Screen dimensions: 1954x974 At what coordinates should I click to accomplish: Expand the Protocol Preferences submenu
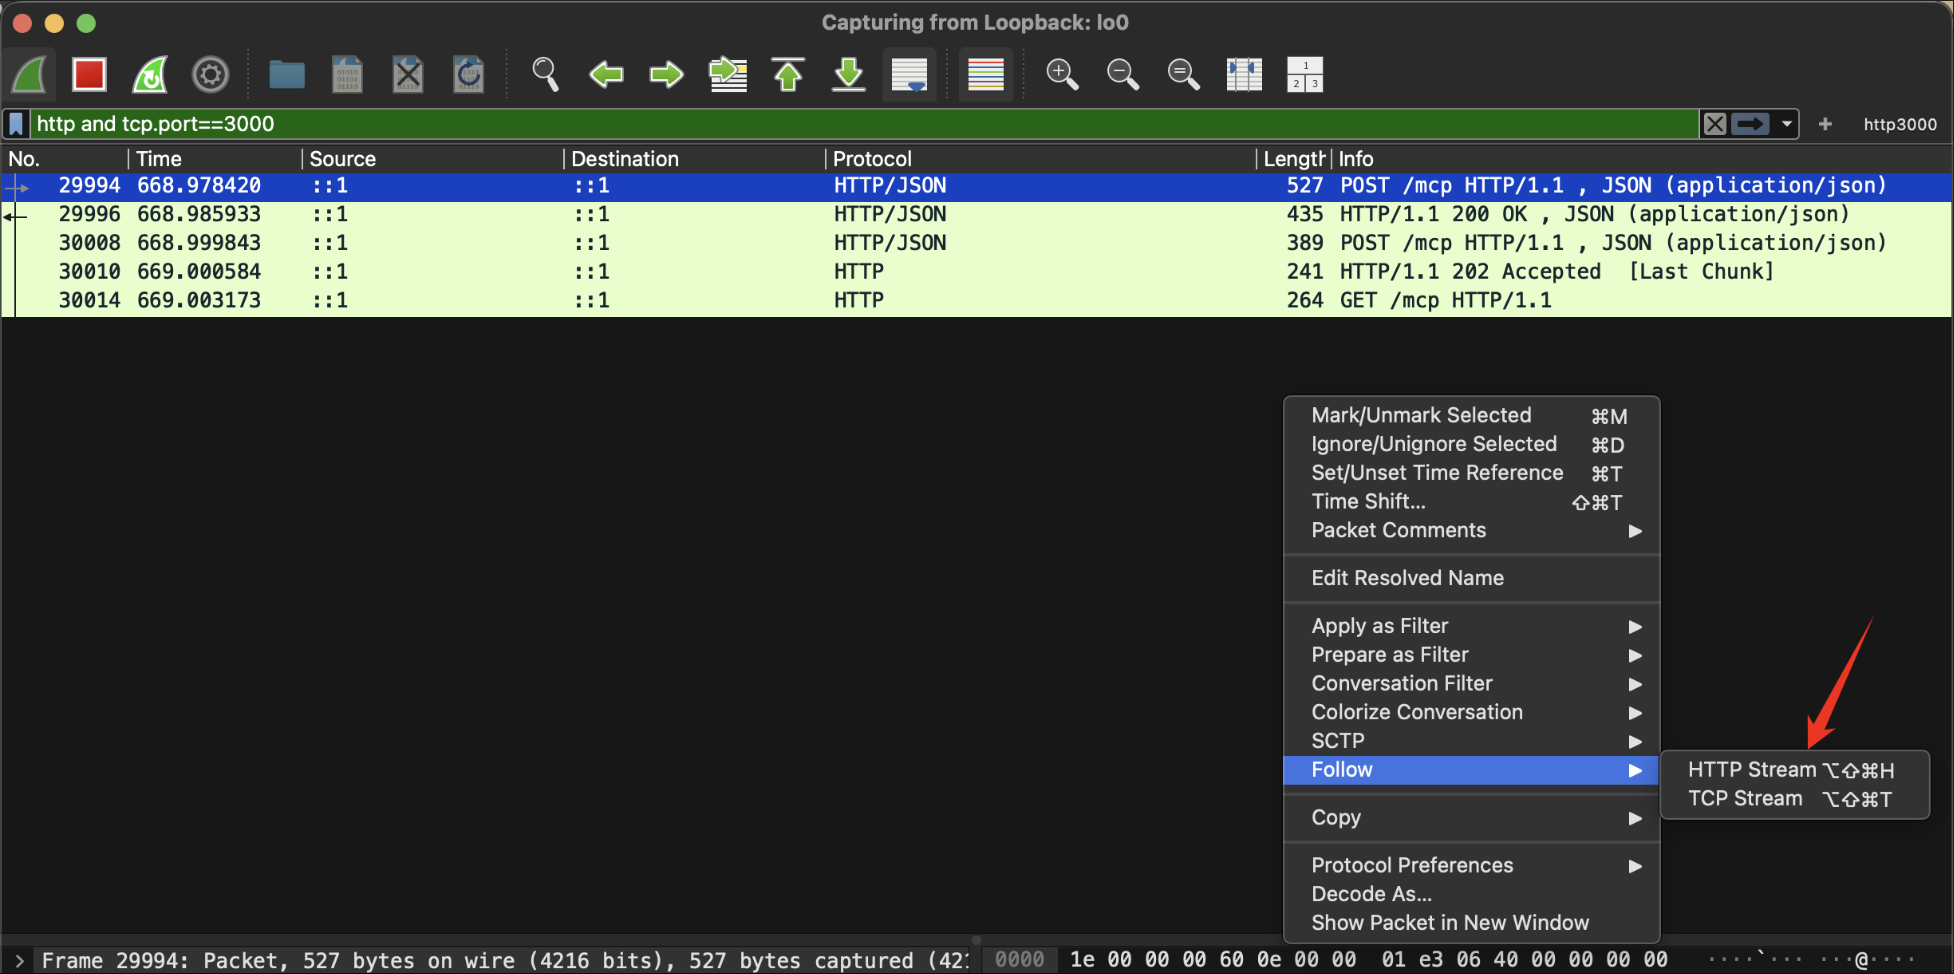pos(1471,866)
